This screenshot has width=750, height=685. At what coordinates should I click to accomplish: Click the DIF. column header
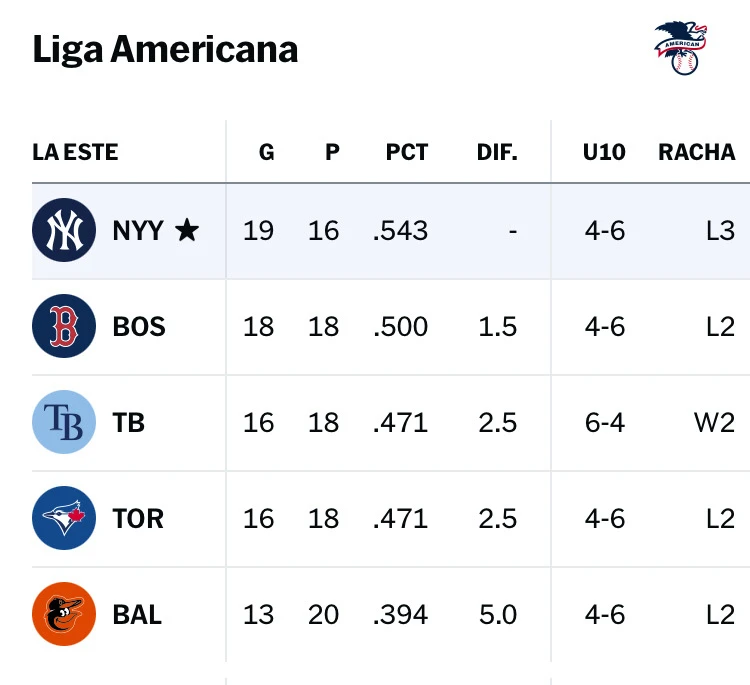point(497,152)
